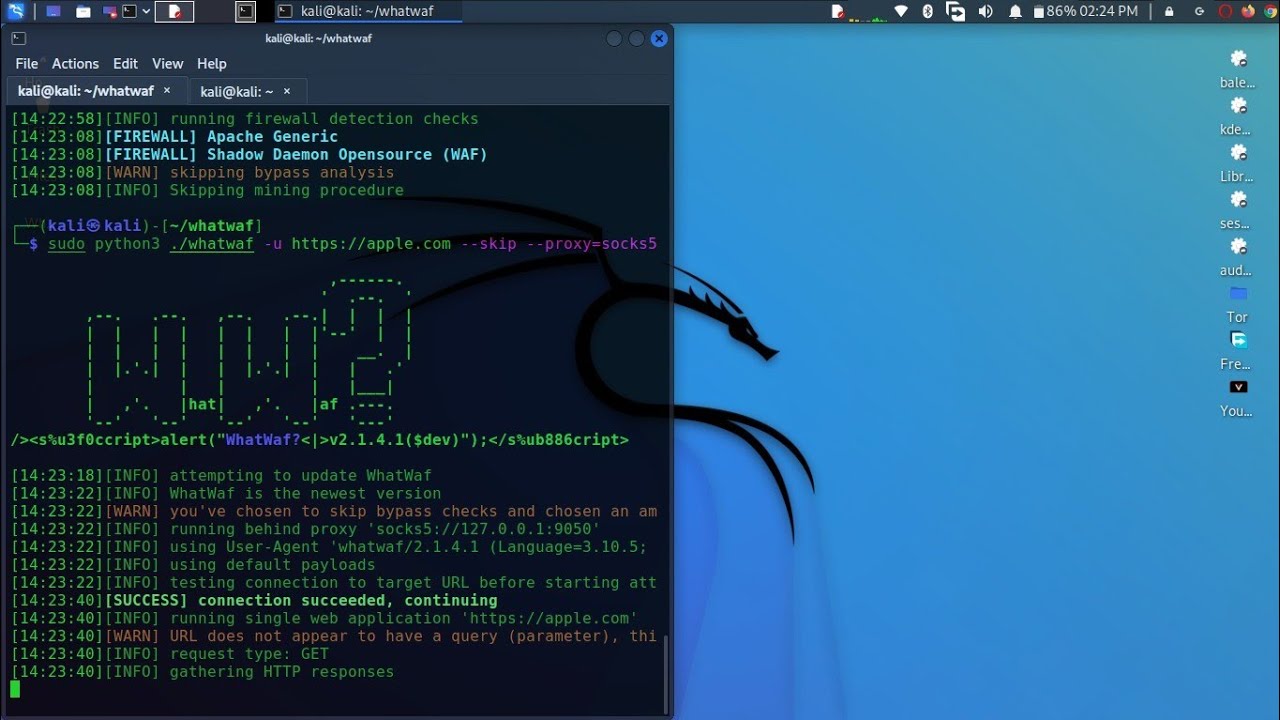The height and width of the screenshot is (720, 1280).
Task: Click the "using default payloads" line
Action: (272, 565)
